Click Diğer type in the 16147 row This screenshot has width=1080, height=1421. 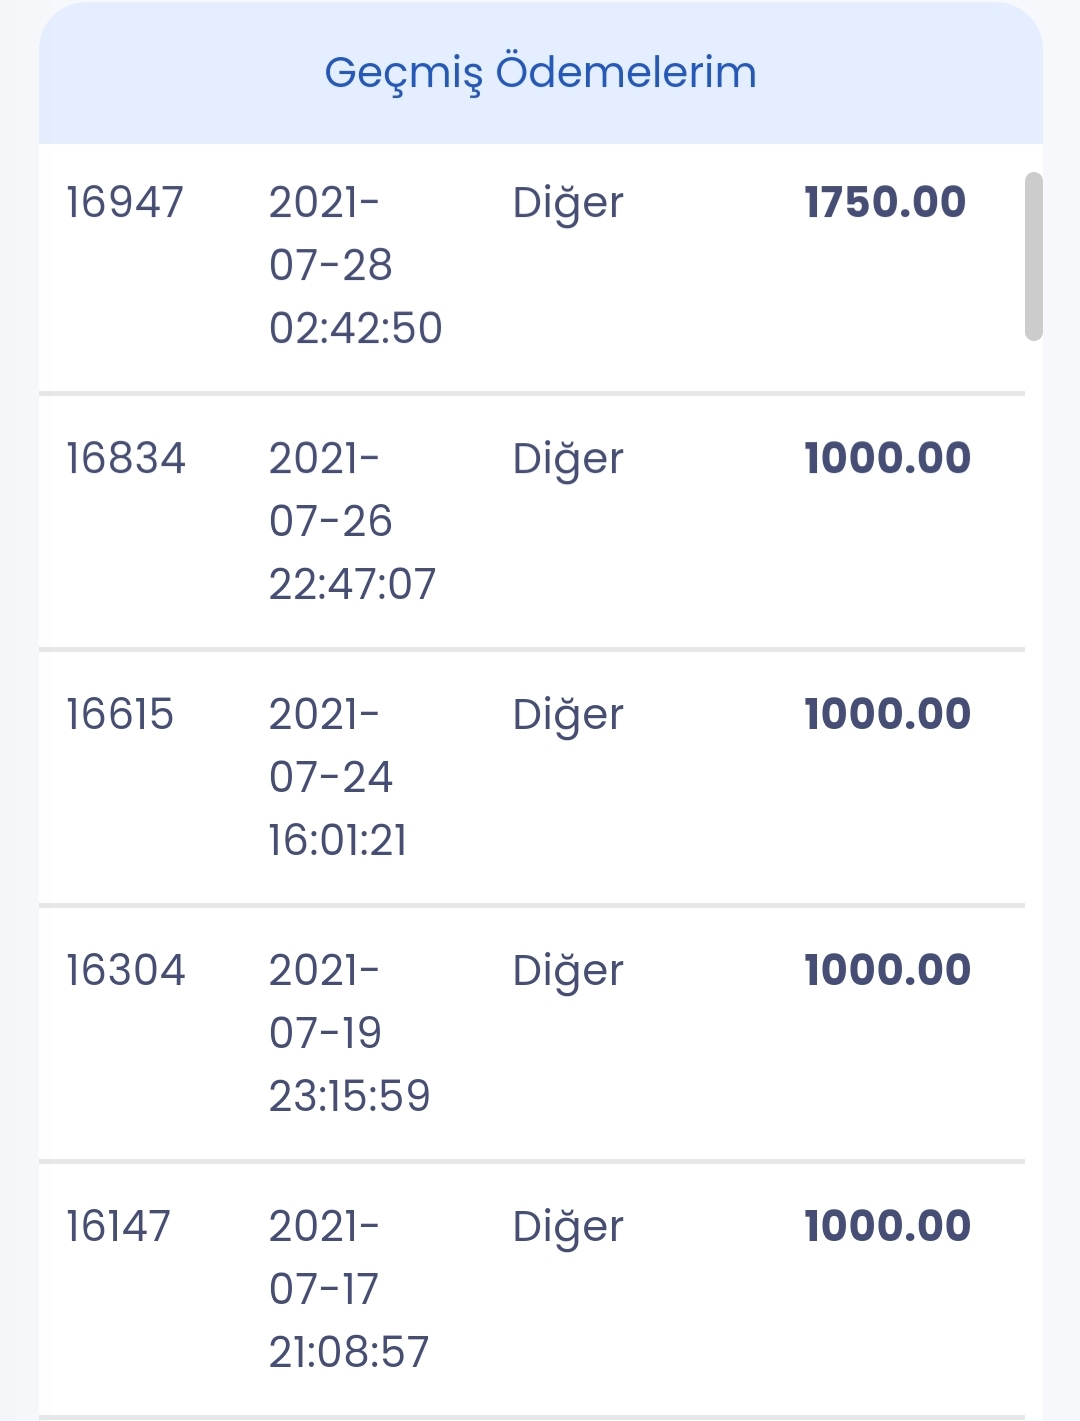coord(568,1229)
